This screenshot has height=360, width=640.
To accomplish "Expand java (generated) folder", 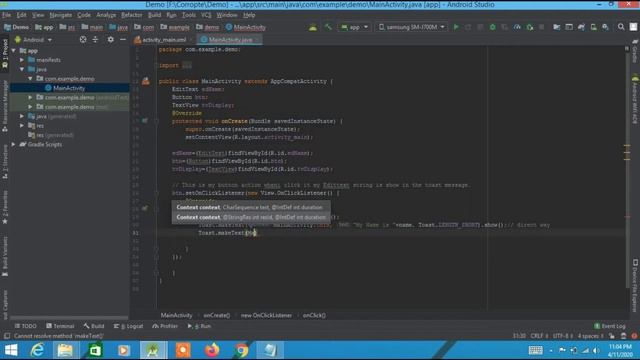I will [22, 116].
